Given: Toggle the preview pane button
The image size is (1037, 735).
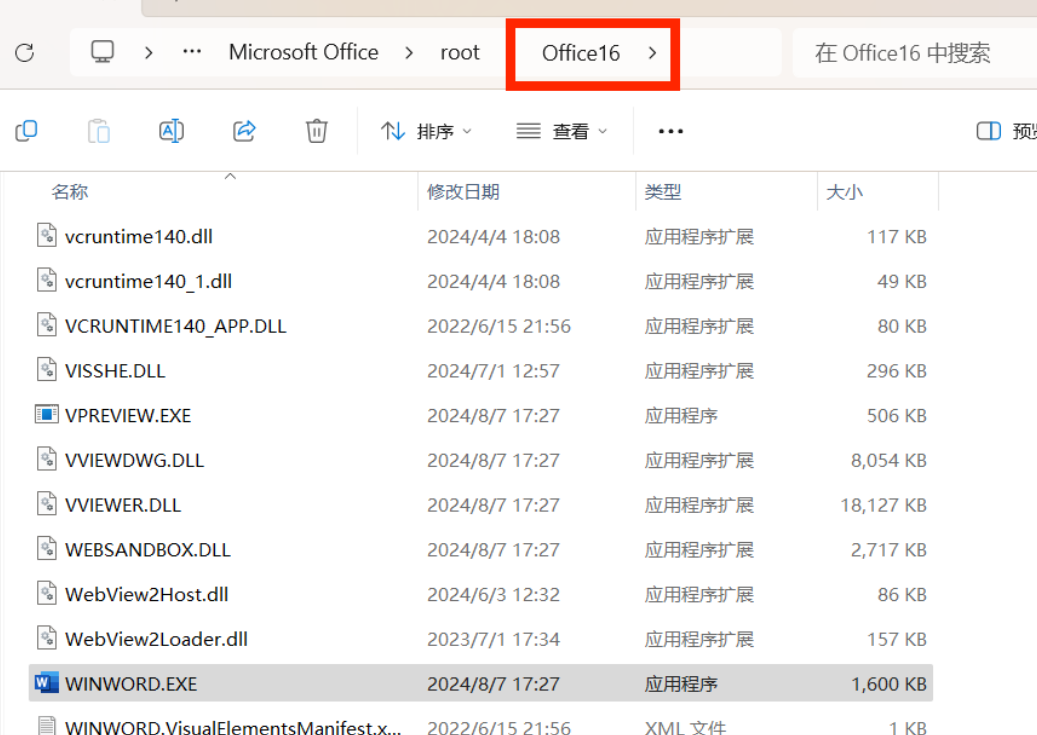Looking at the screenshot, I should click(1005, 131).
